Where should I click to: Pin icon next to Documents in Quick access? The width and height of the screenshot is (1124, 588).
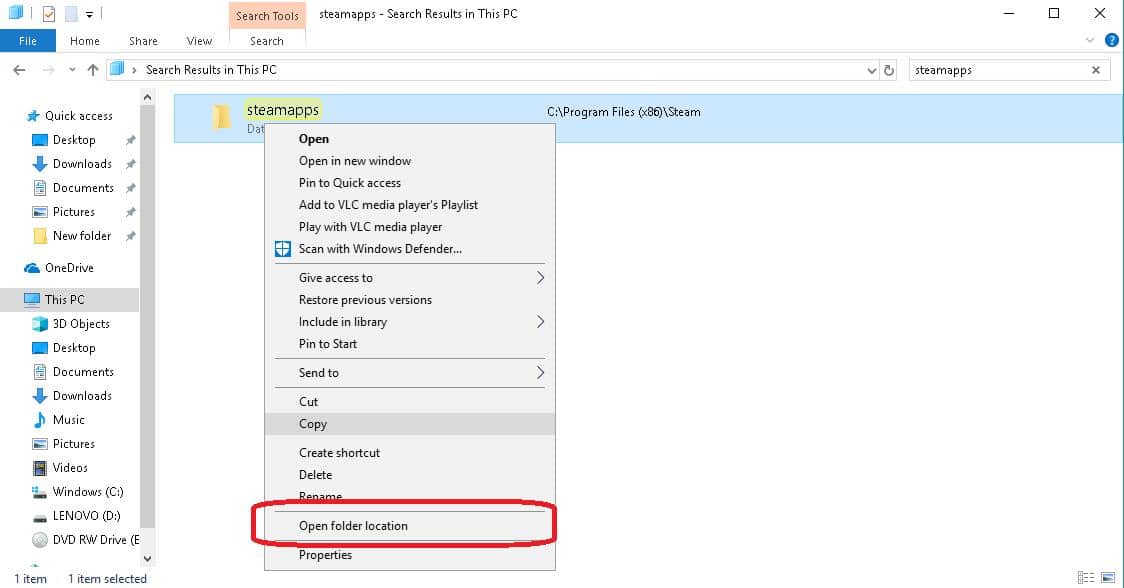click(x=130, y=189)
